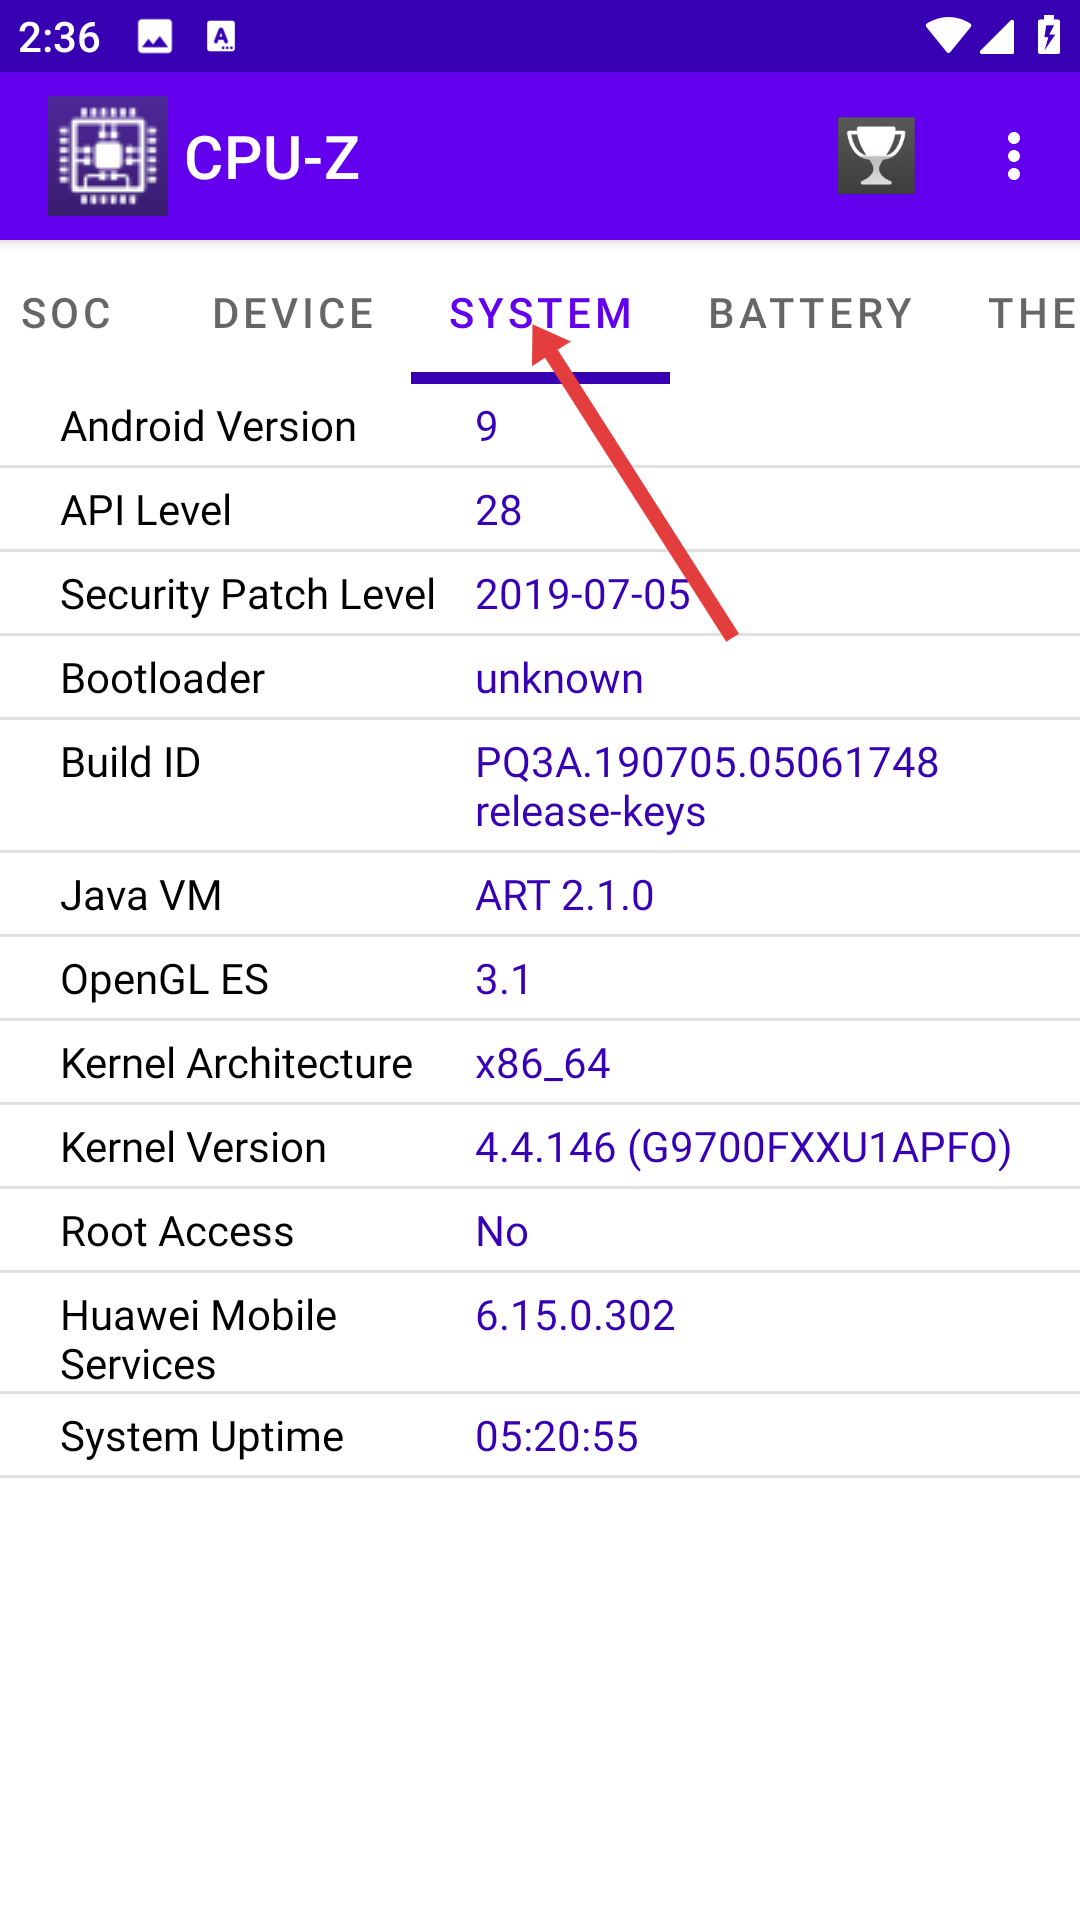Tap the CPU-Z chip logo icon
The height and width of the screenshot is (1920, 1080).
pyautogui.click(x=108, y=156)
